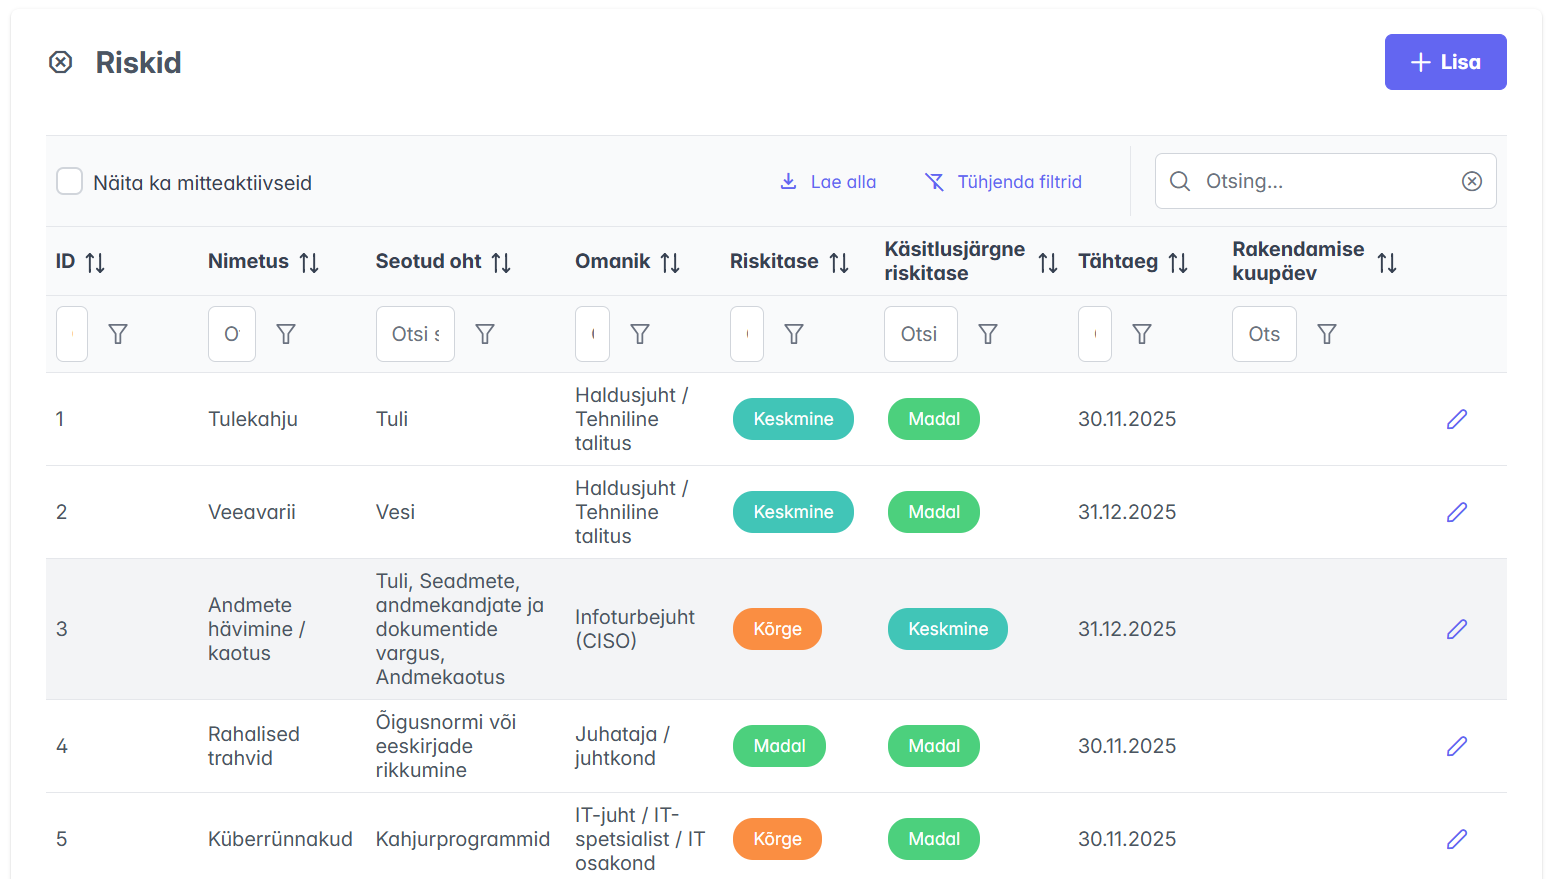Click Tühjenda filtrid to clear filters
This screenshot has width=1554, height=879.
click(x=1003, y=182)
